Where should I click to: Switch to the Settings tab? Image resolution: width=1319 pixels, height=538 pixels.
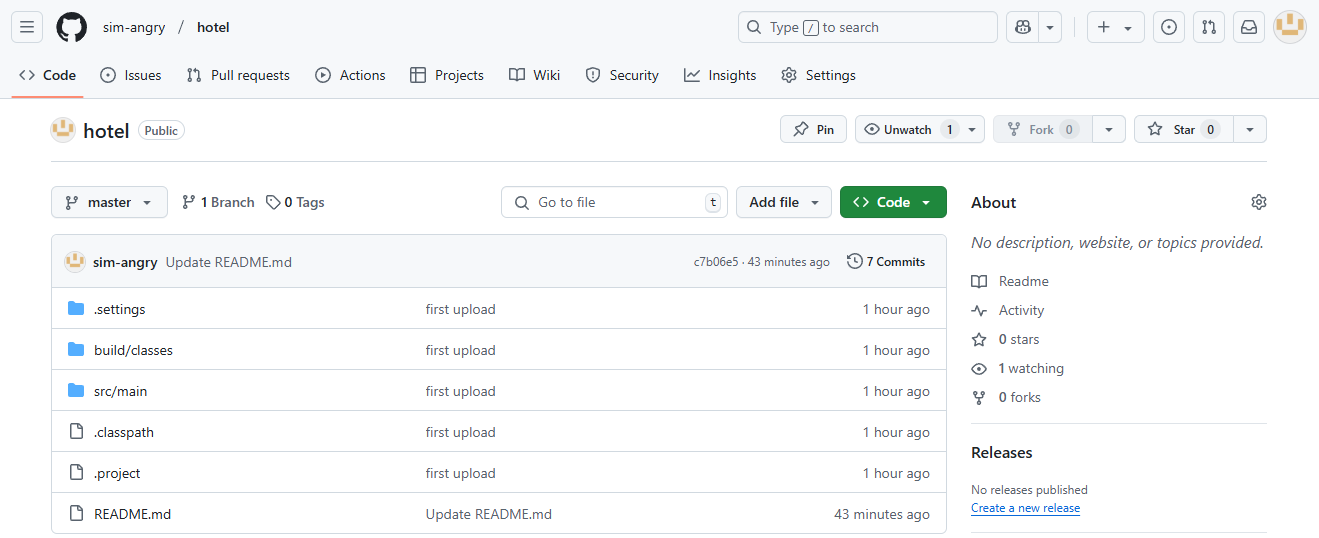pyautogui.click(x=818, y=75)
